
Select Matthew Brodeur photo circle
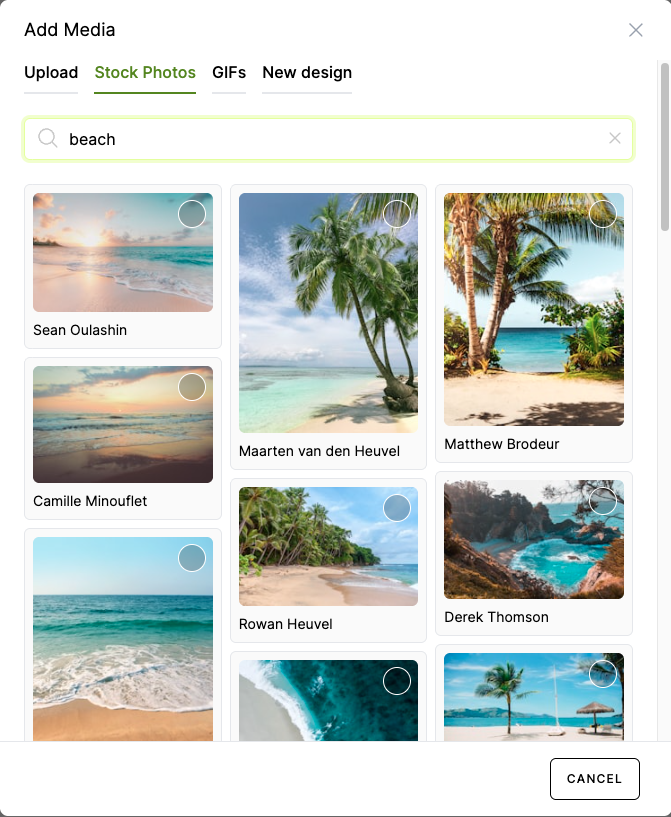point(603,214)
